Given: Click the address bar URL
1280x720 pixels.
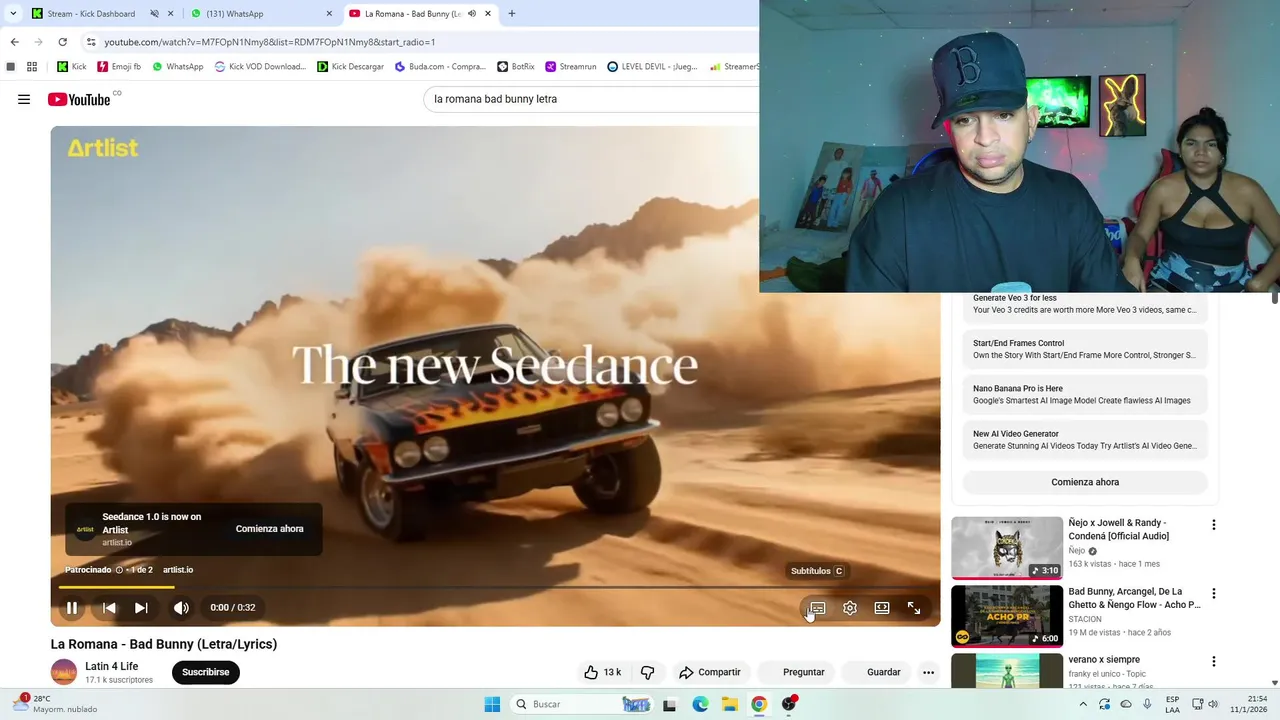Looking at the screenshot, I should (270, 42).
